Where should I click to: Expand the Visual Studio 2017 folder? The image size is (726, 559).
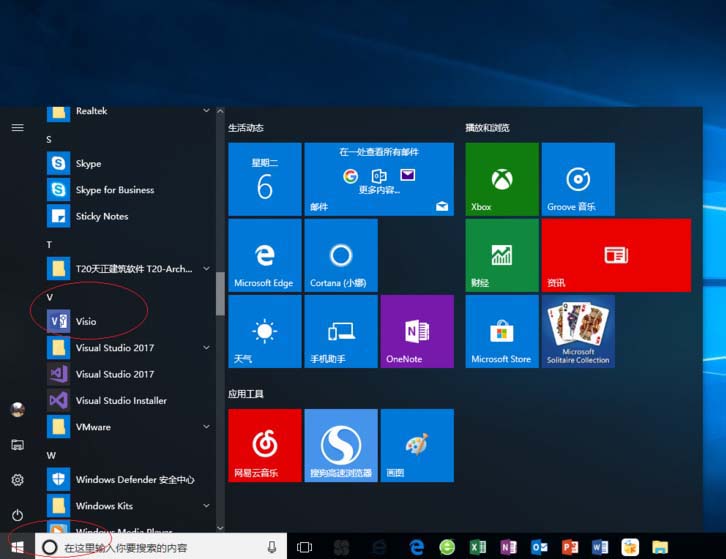pyautogui.click(x=207, y=347)
